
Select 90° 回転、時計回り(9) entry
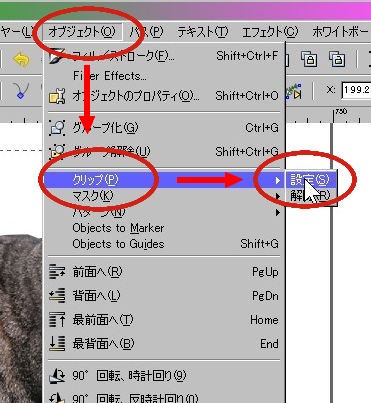click(x=164, y=376)
